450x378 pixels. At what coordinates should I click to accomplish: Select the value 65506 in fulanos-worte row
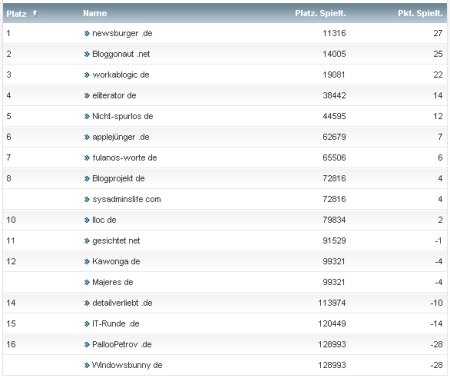pos(334,158)
